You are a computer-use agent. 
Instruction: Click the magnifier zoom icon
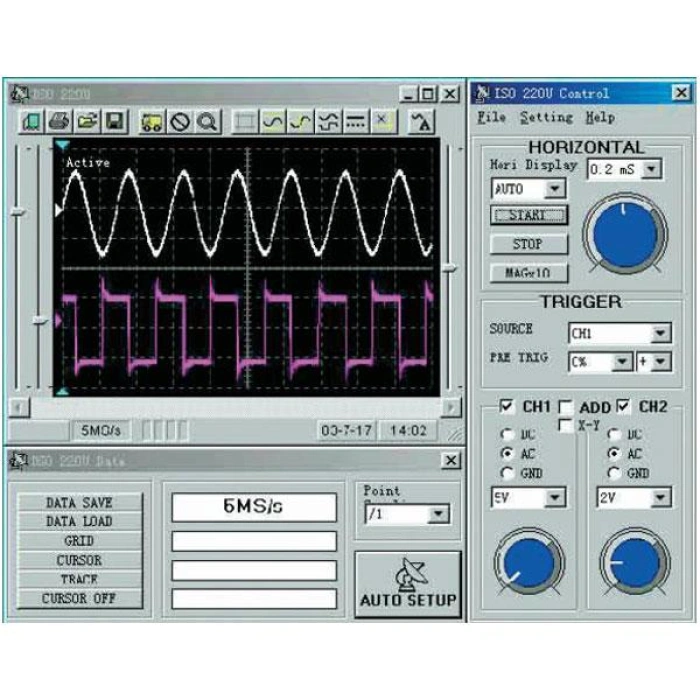(x=207, y=122)
